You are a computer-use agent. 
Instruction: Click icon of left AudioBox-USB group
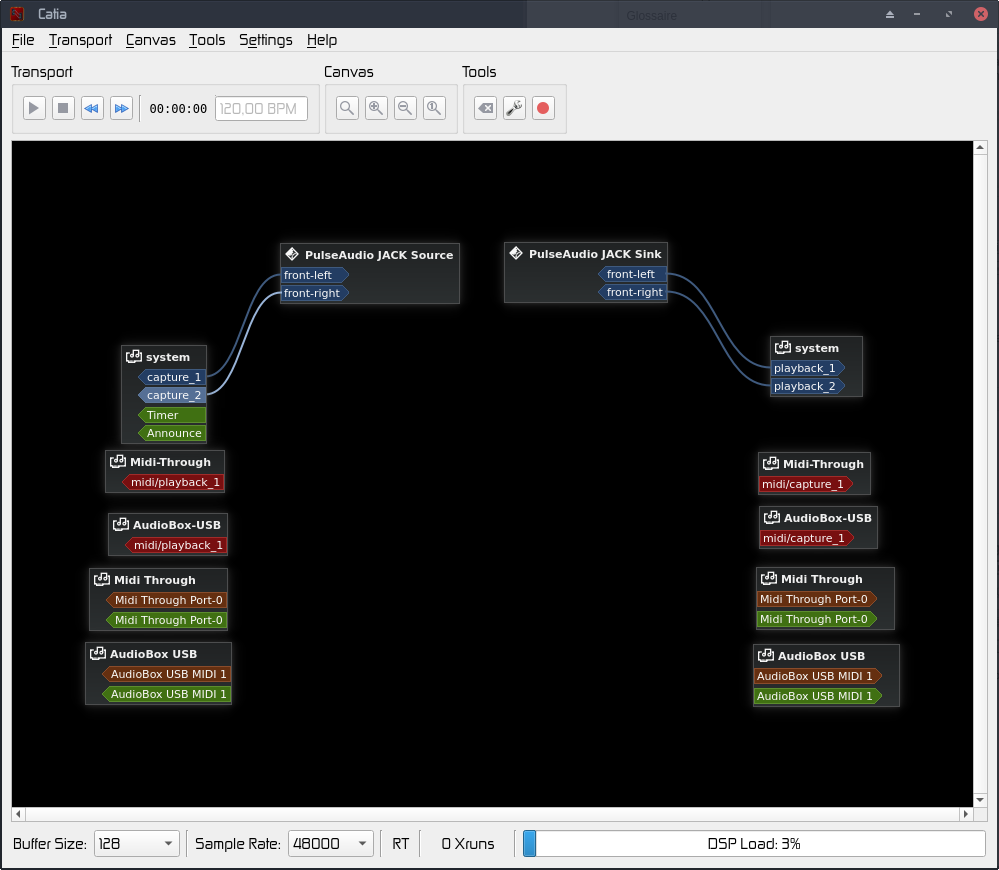[x=120, y=524]
